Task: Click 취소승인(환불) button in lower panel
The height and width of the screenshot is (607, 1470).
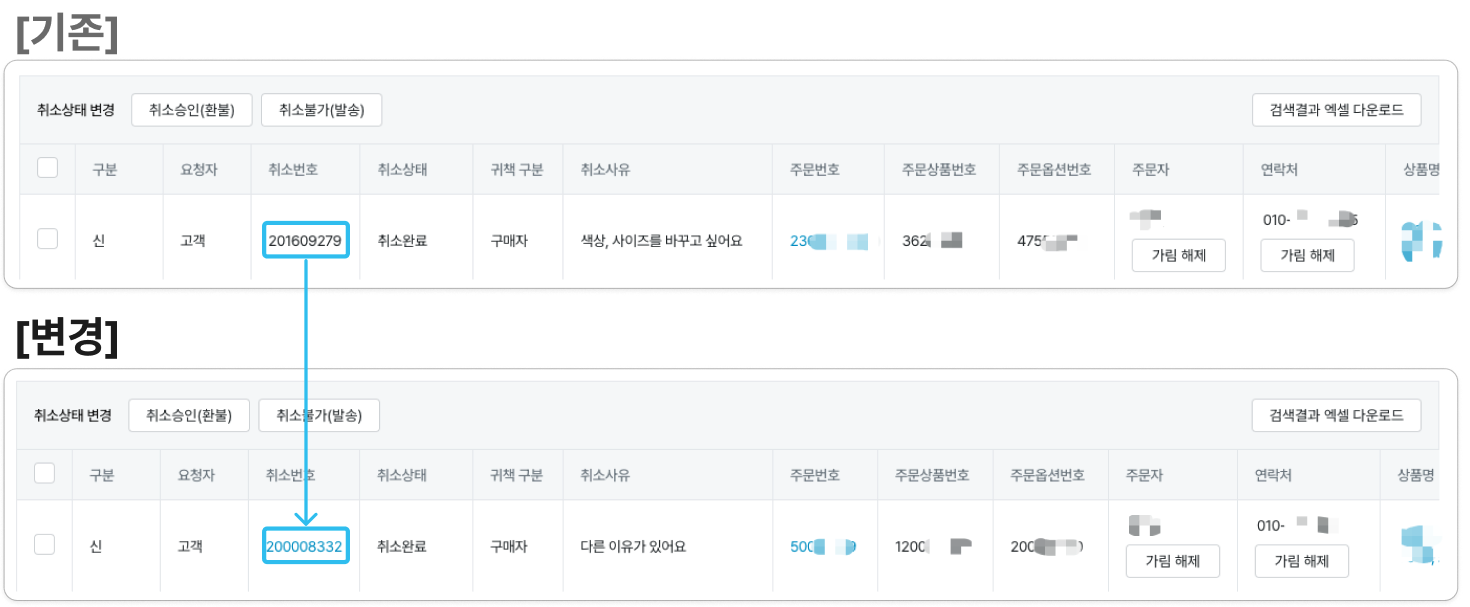Action: (x=189, y=415)
